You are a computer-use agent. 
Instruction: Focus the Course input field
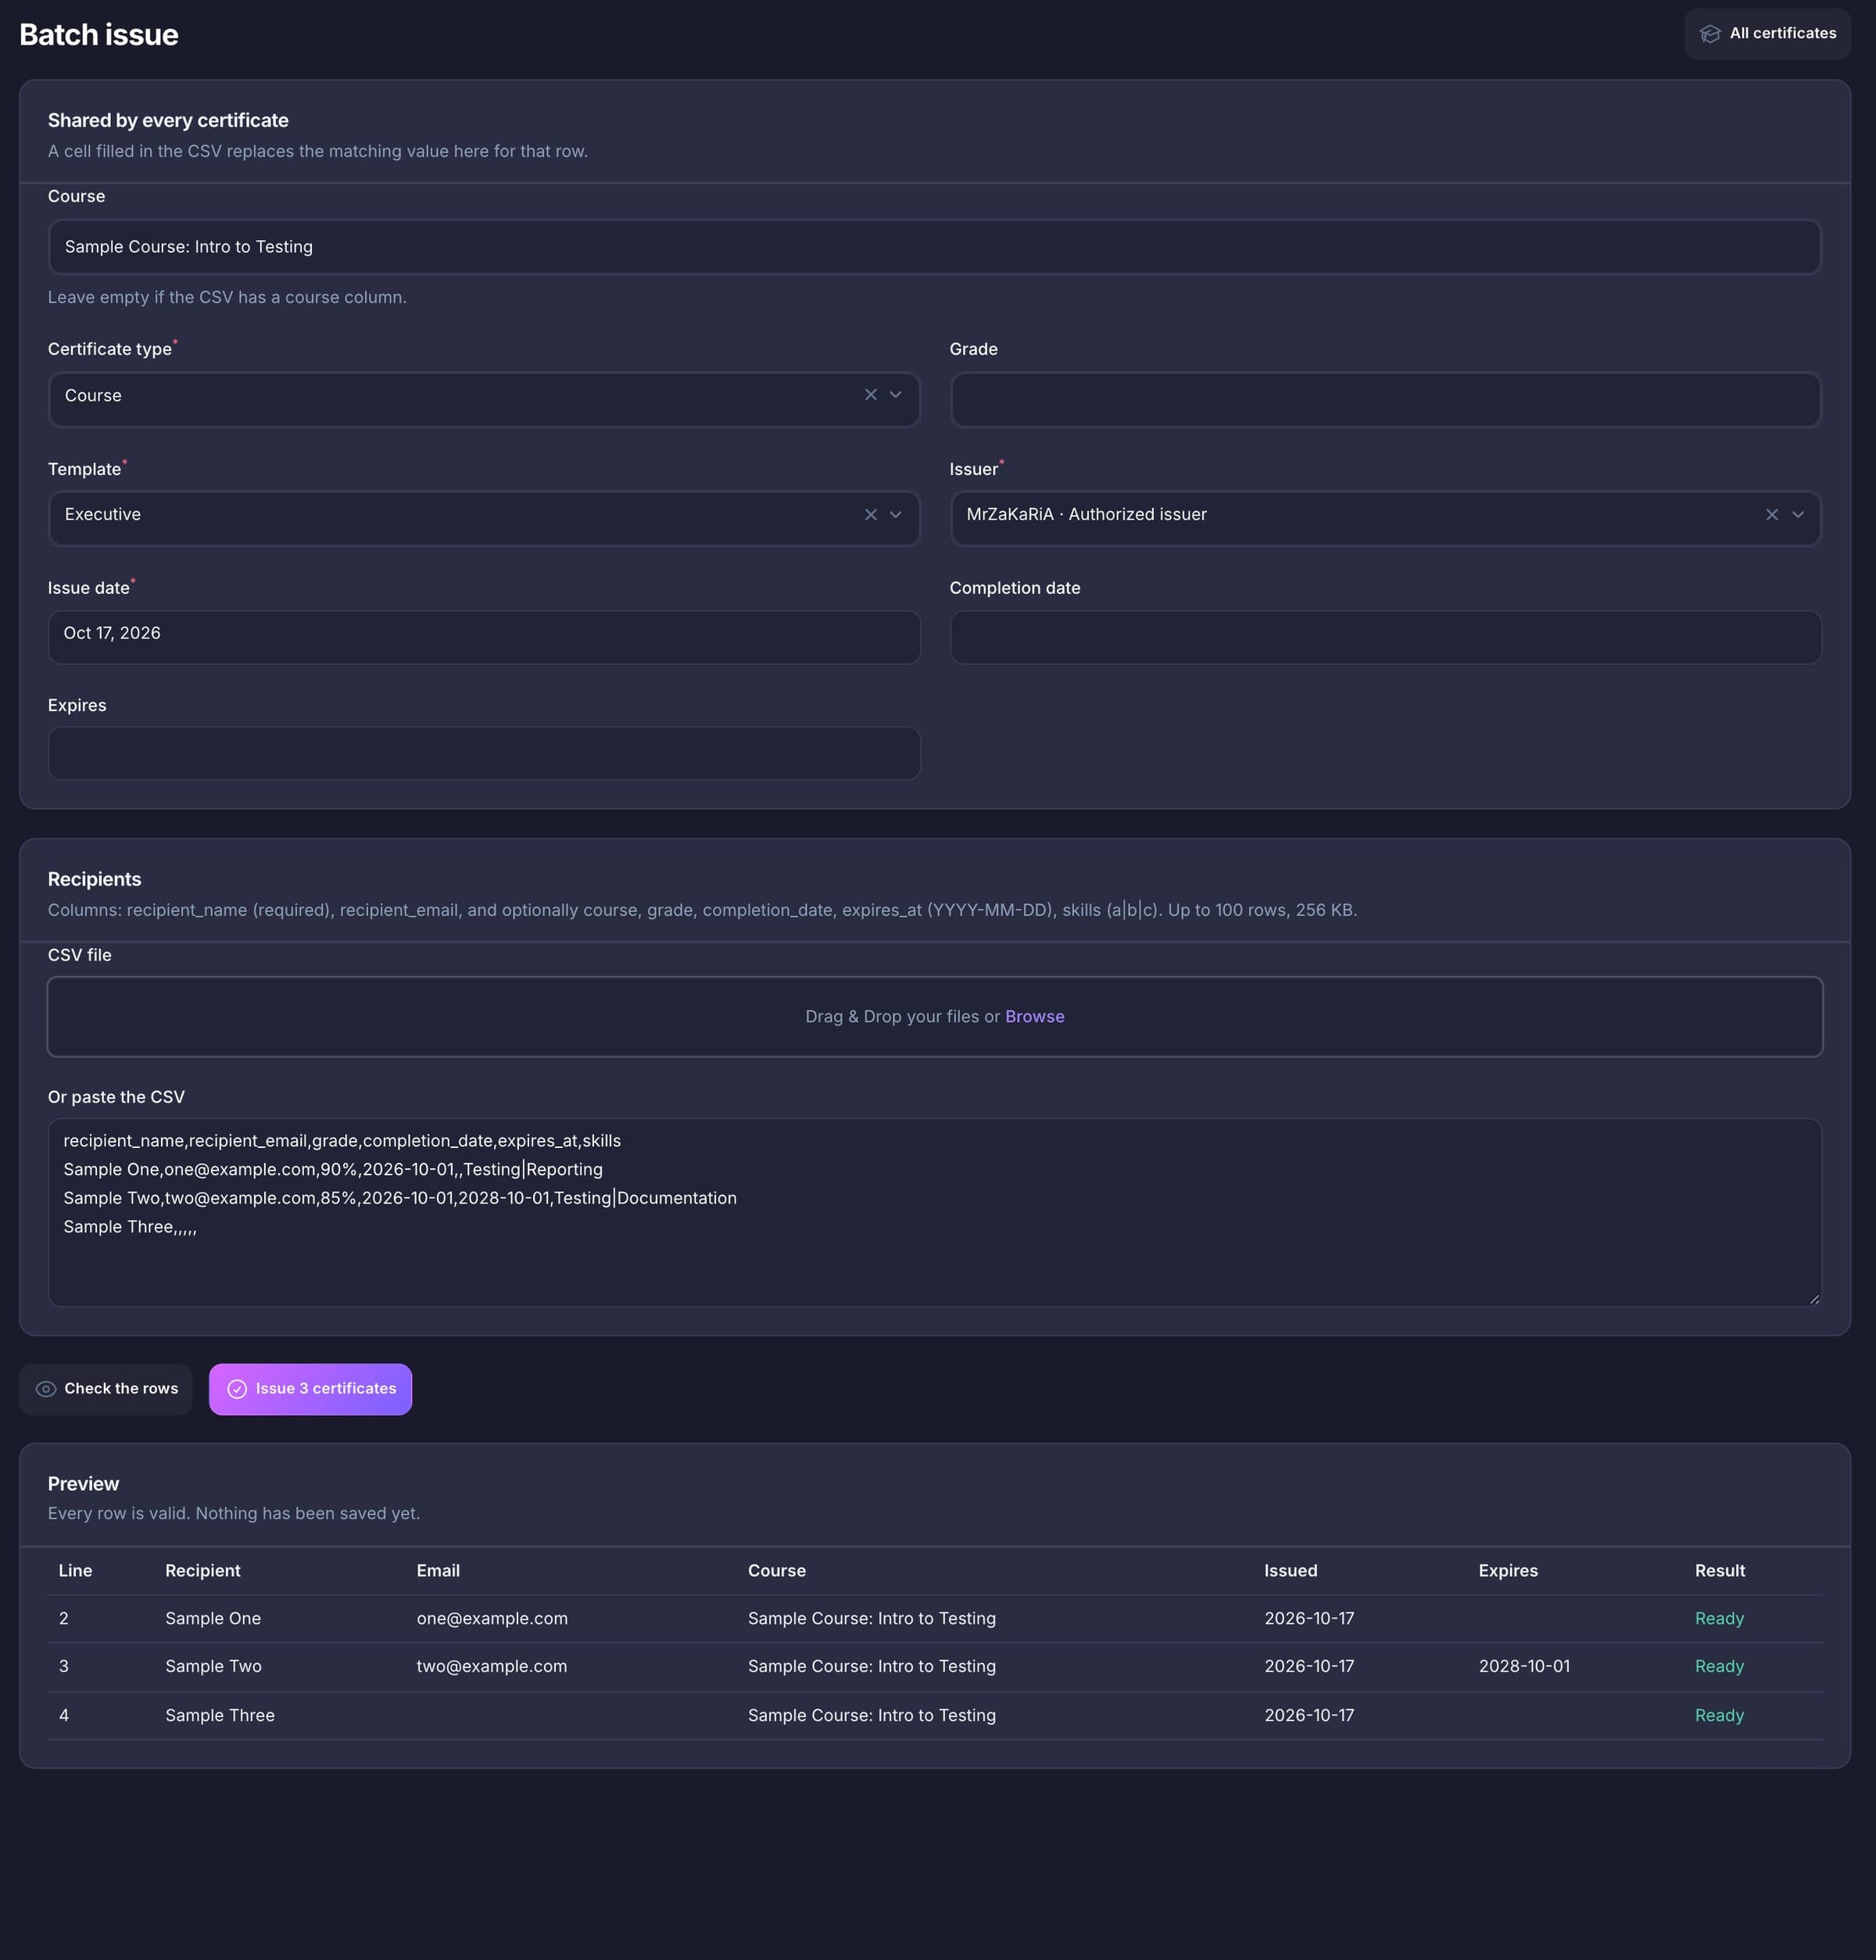pos(934,247)
